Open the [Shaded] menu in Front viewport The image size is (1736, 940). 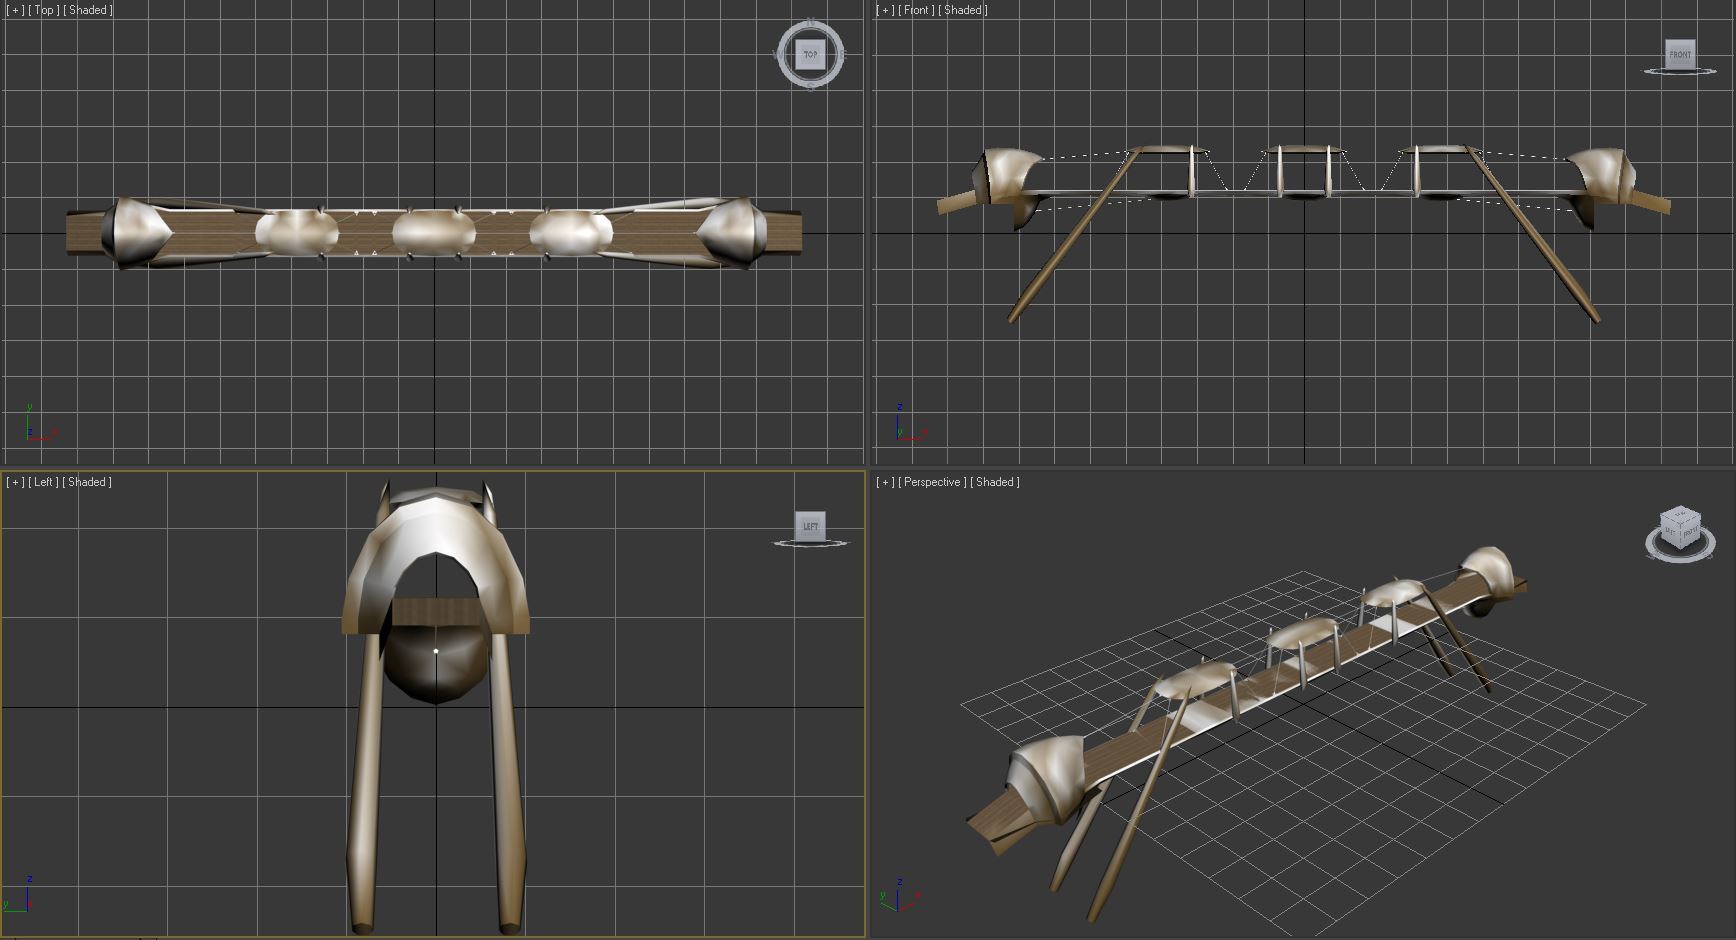pos(963,10)
